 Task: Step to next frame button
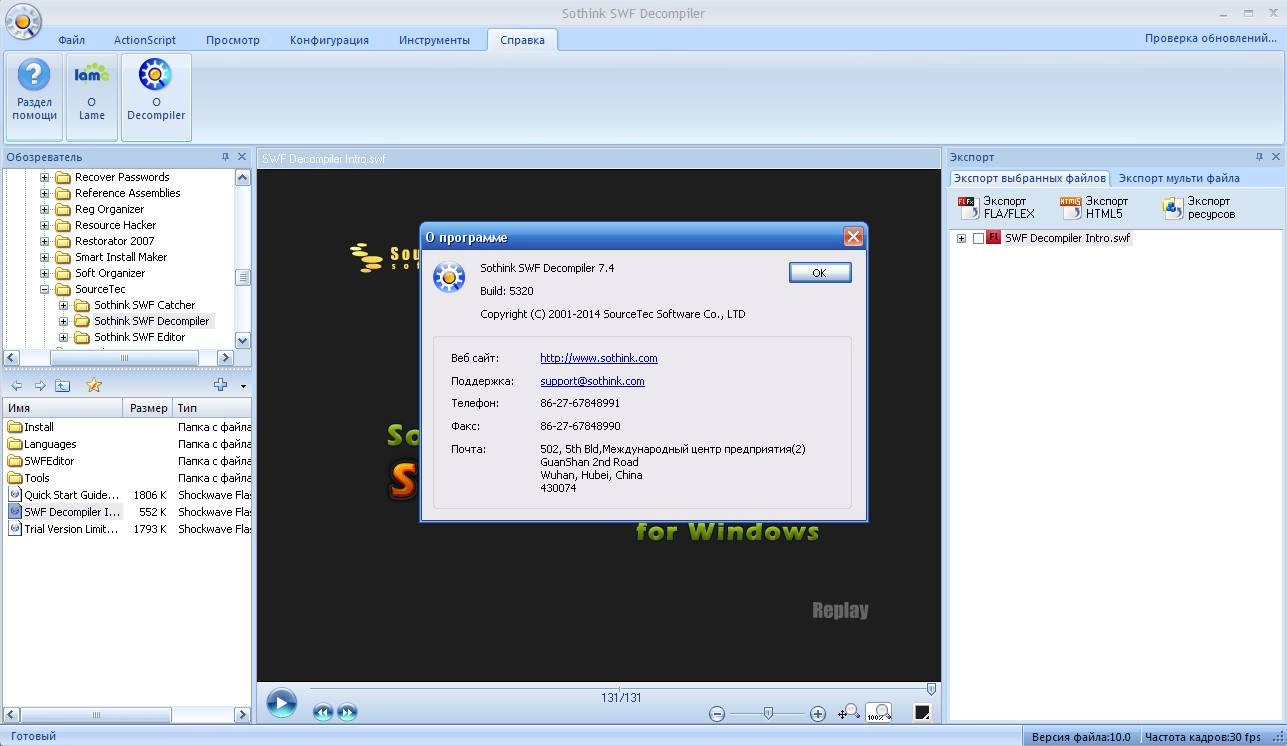tap(347, 712)
